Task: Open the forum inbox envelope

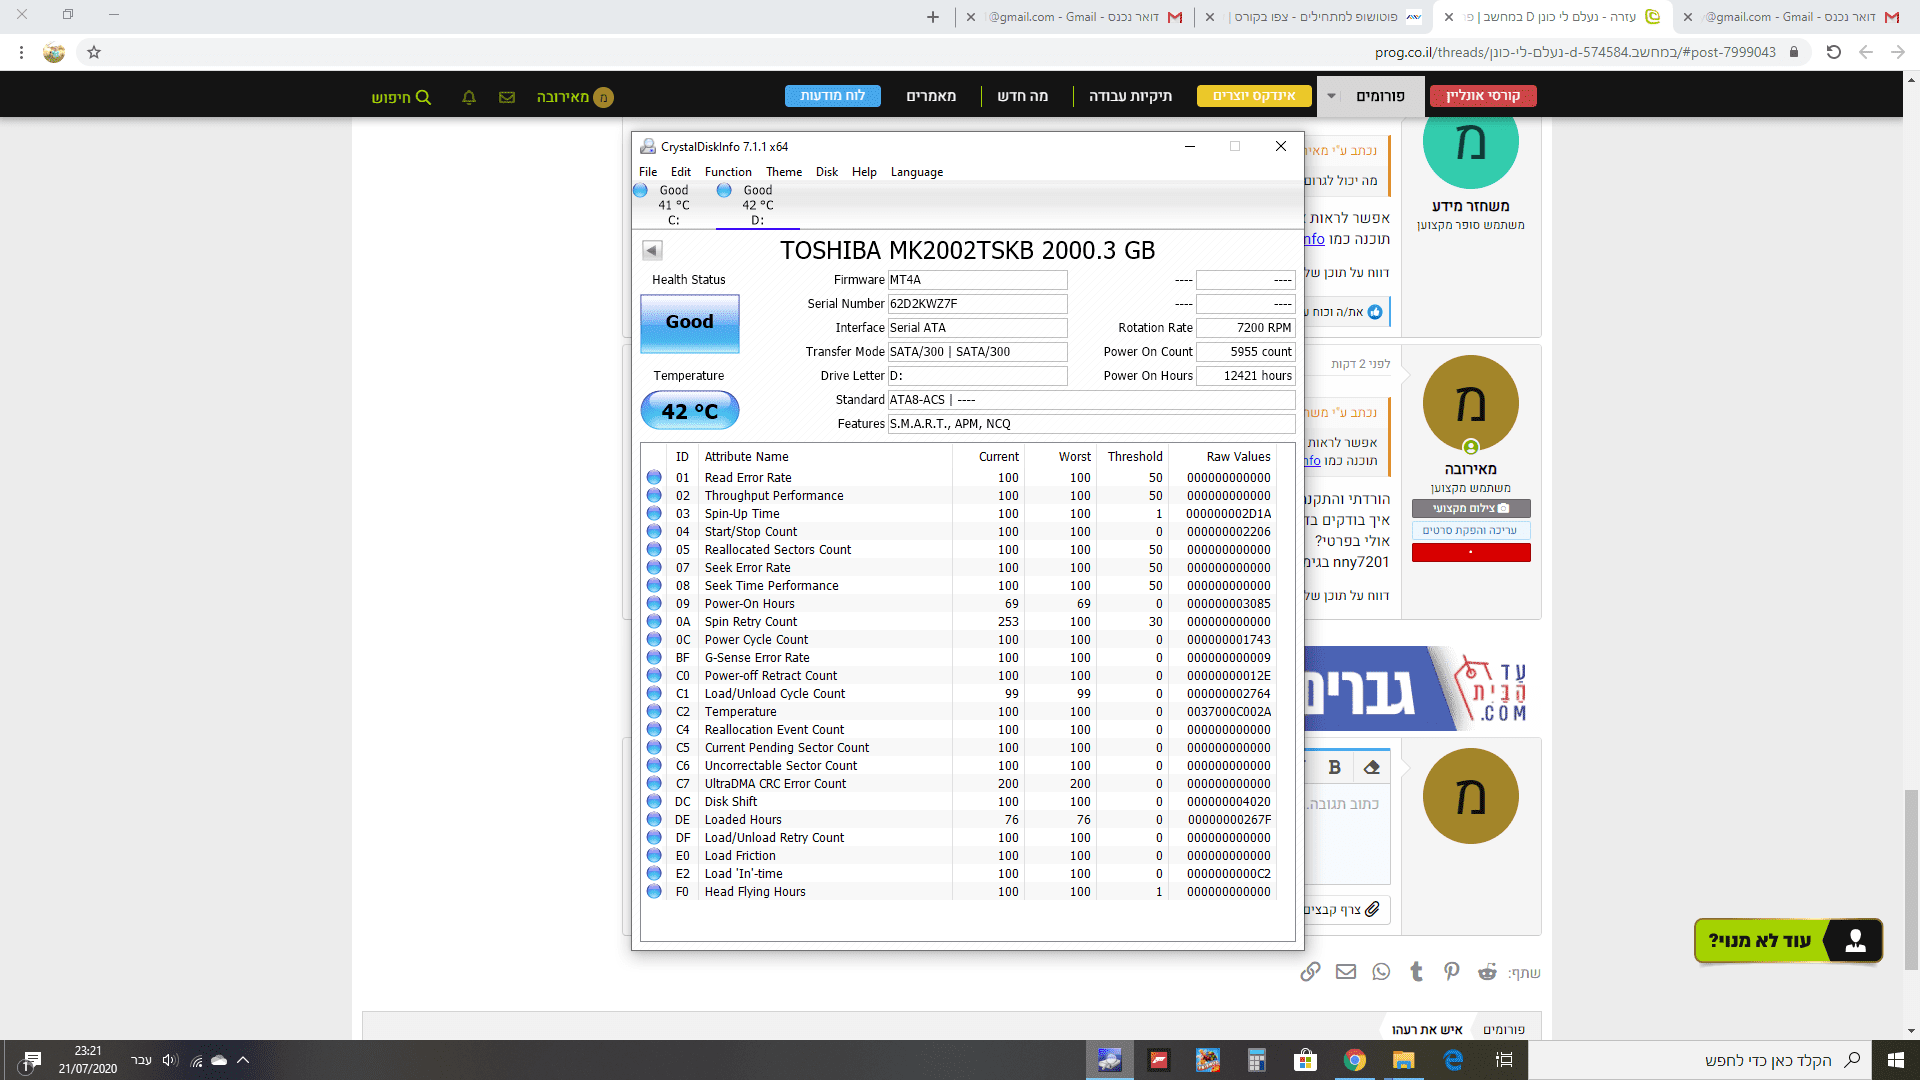Action: pyautogui.click(x=507, y=97)
